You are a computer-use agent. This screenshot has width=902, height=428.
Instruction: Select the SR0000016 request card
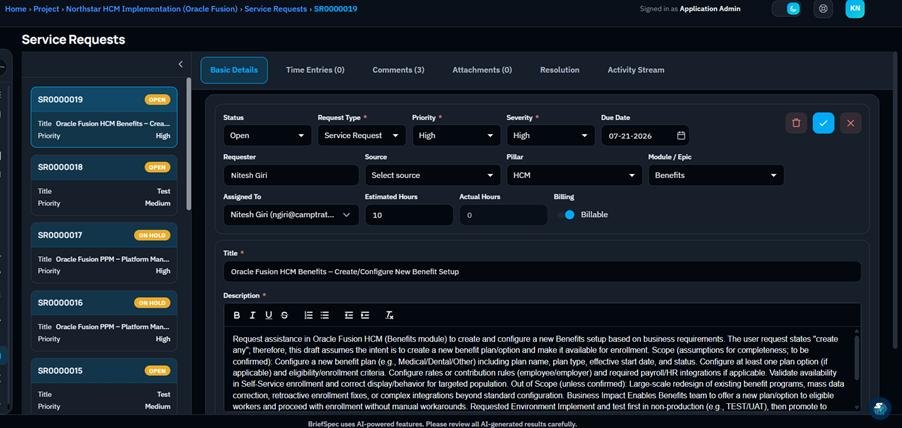104,320
